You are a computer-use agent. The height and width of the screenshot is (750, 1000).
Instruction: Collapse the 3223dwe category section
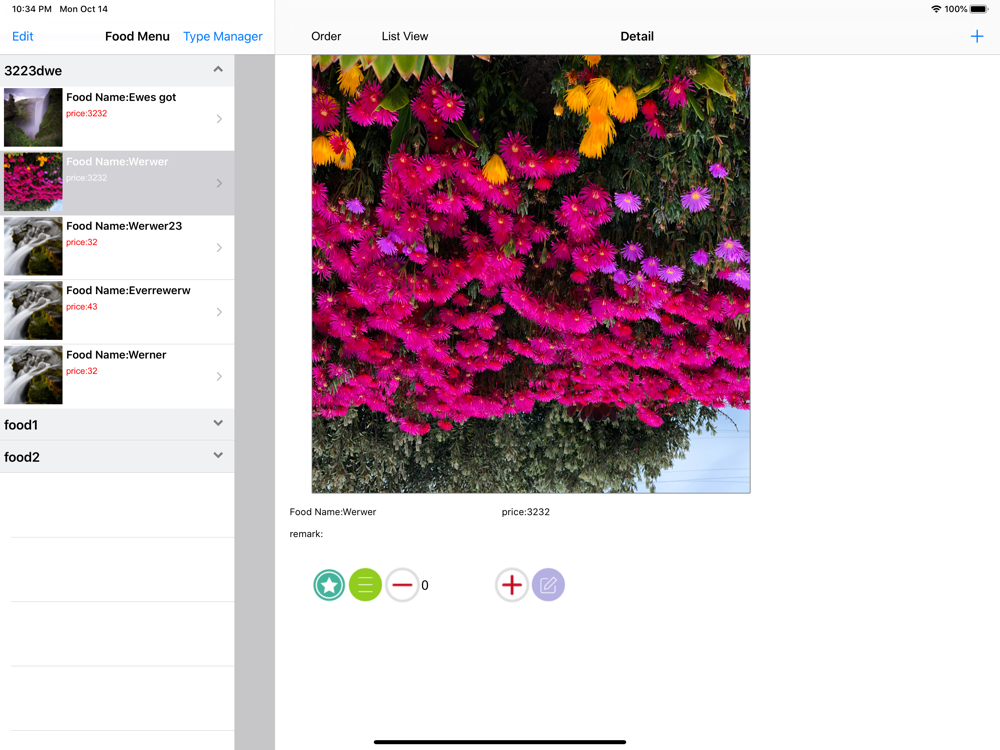click(218, 70)
